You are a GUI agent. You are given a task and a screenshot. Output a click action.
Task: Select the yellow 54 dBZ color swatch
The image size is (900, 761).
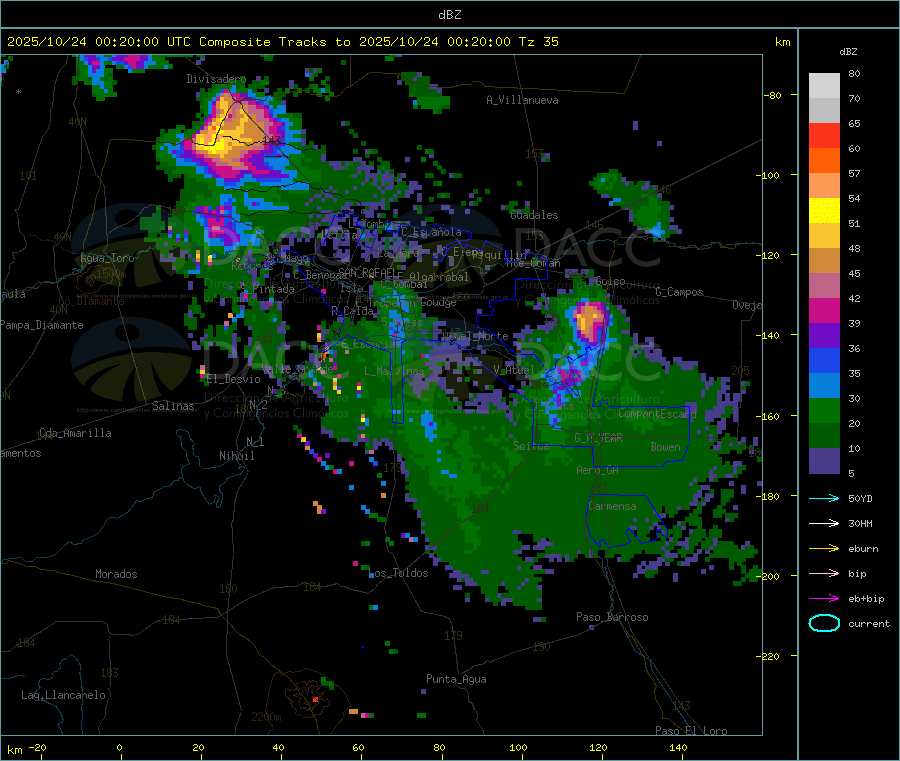click(x=824, y=211)
